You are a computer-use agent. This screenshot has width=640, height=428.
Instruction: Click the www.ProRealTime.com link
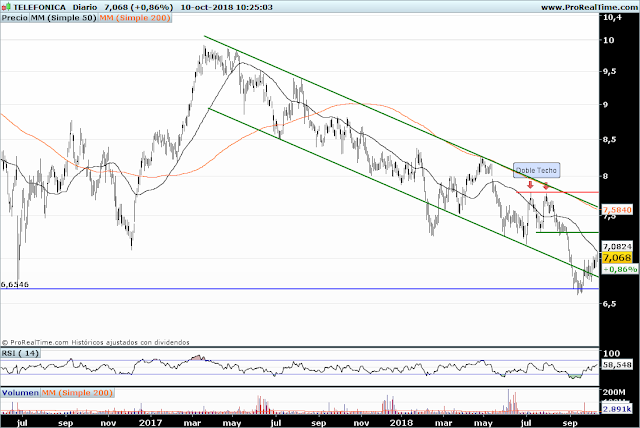click(x=590, y=7)
